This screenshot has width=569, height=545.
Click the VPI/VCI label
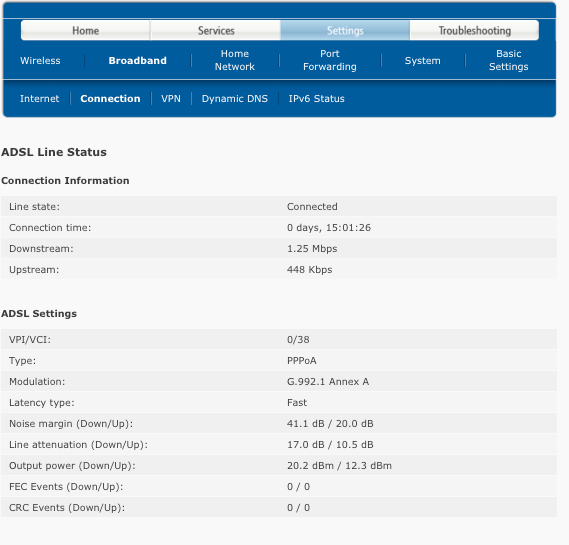click(30, 340)
